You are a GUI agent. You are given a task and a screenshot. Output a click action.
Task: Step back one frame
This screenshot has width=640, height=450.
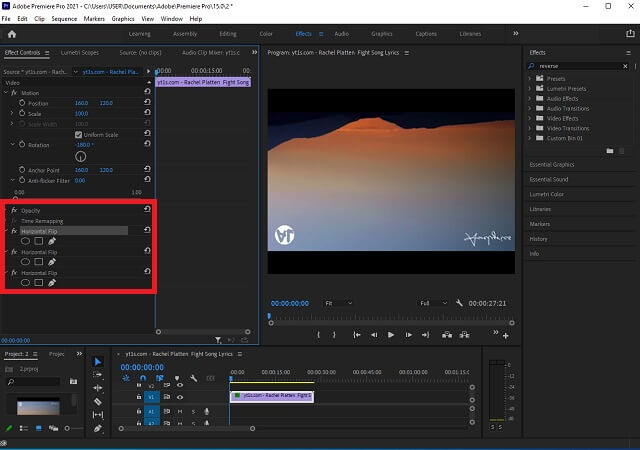coord(374,335)
